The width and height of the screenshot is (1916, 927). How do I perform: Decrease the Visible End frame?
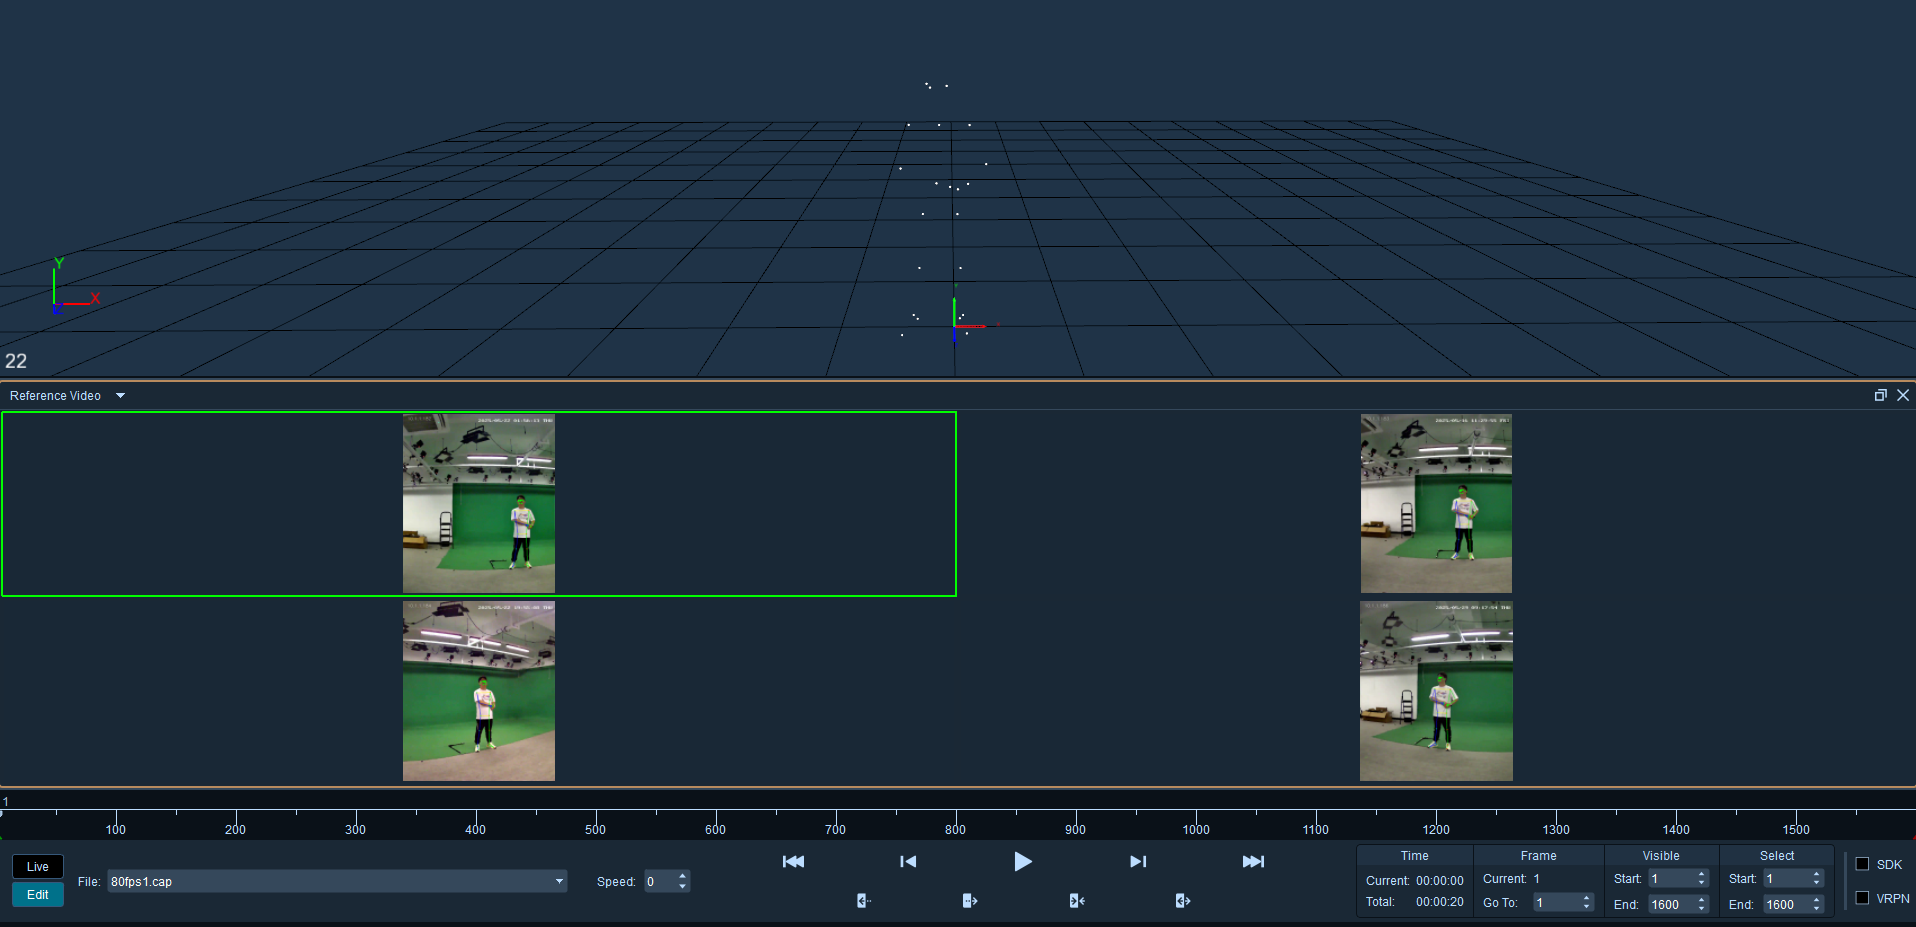click(x=1701, y=909)
